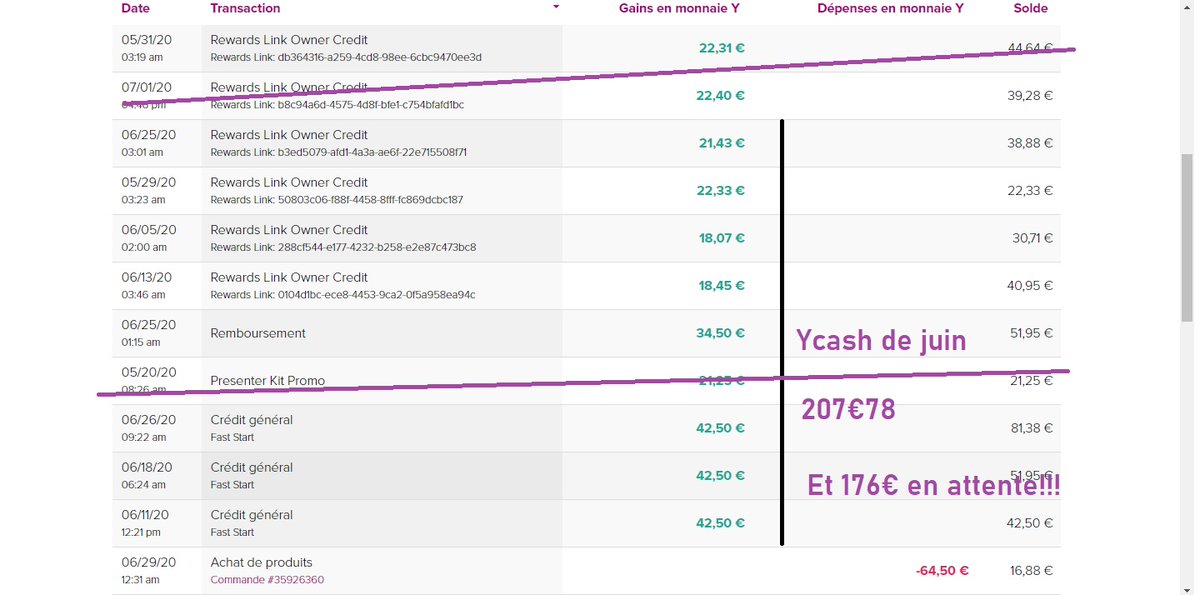Image resolution: width=1200 pixels, height=595 pixels.
Task: Select the 42,50 € gain on 06/11/20
Action: (x=721, y=523)
